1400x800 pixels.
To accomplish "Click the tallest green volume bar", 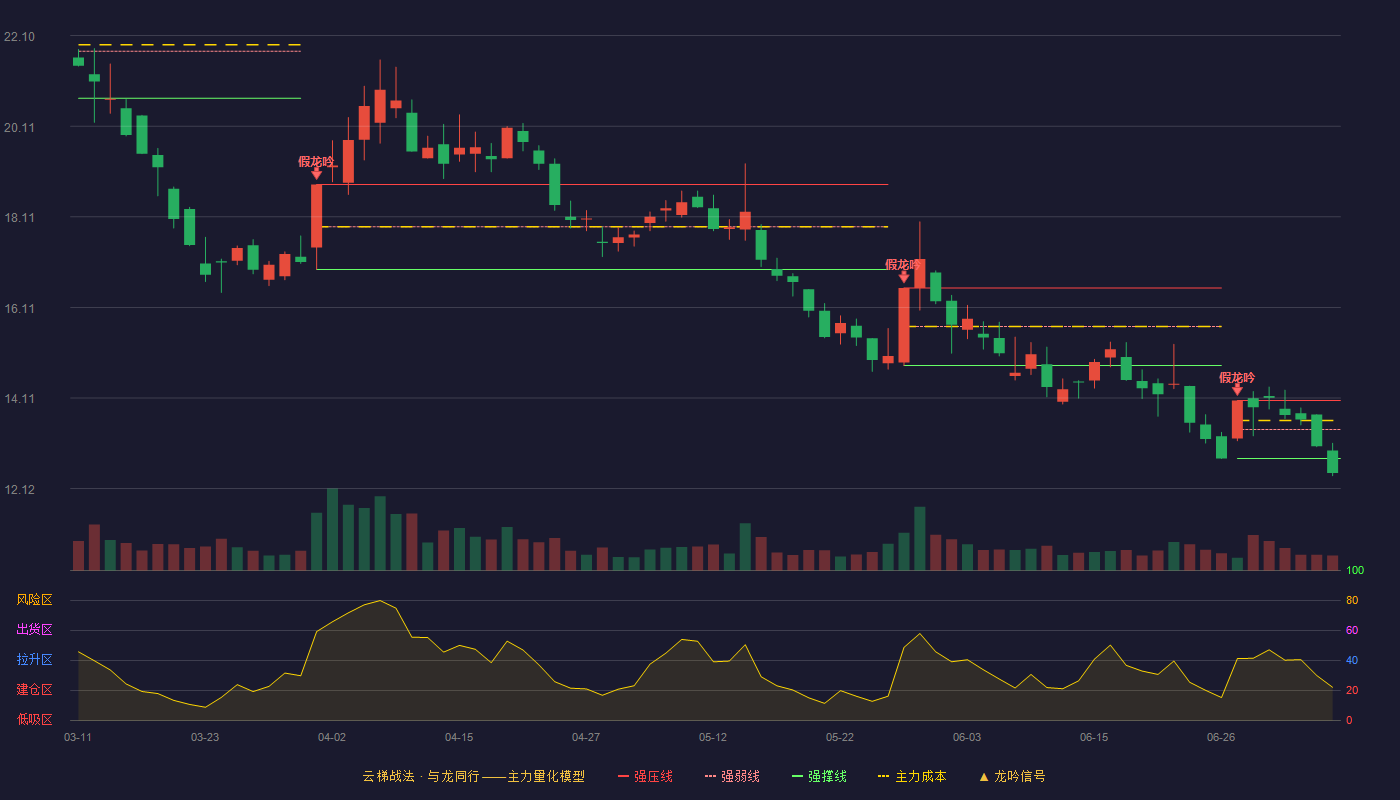I will [332, 529].
